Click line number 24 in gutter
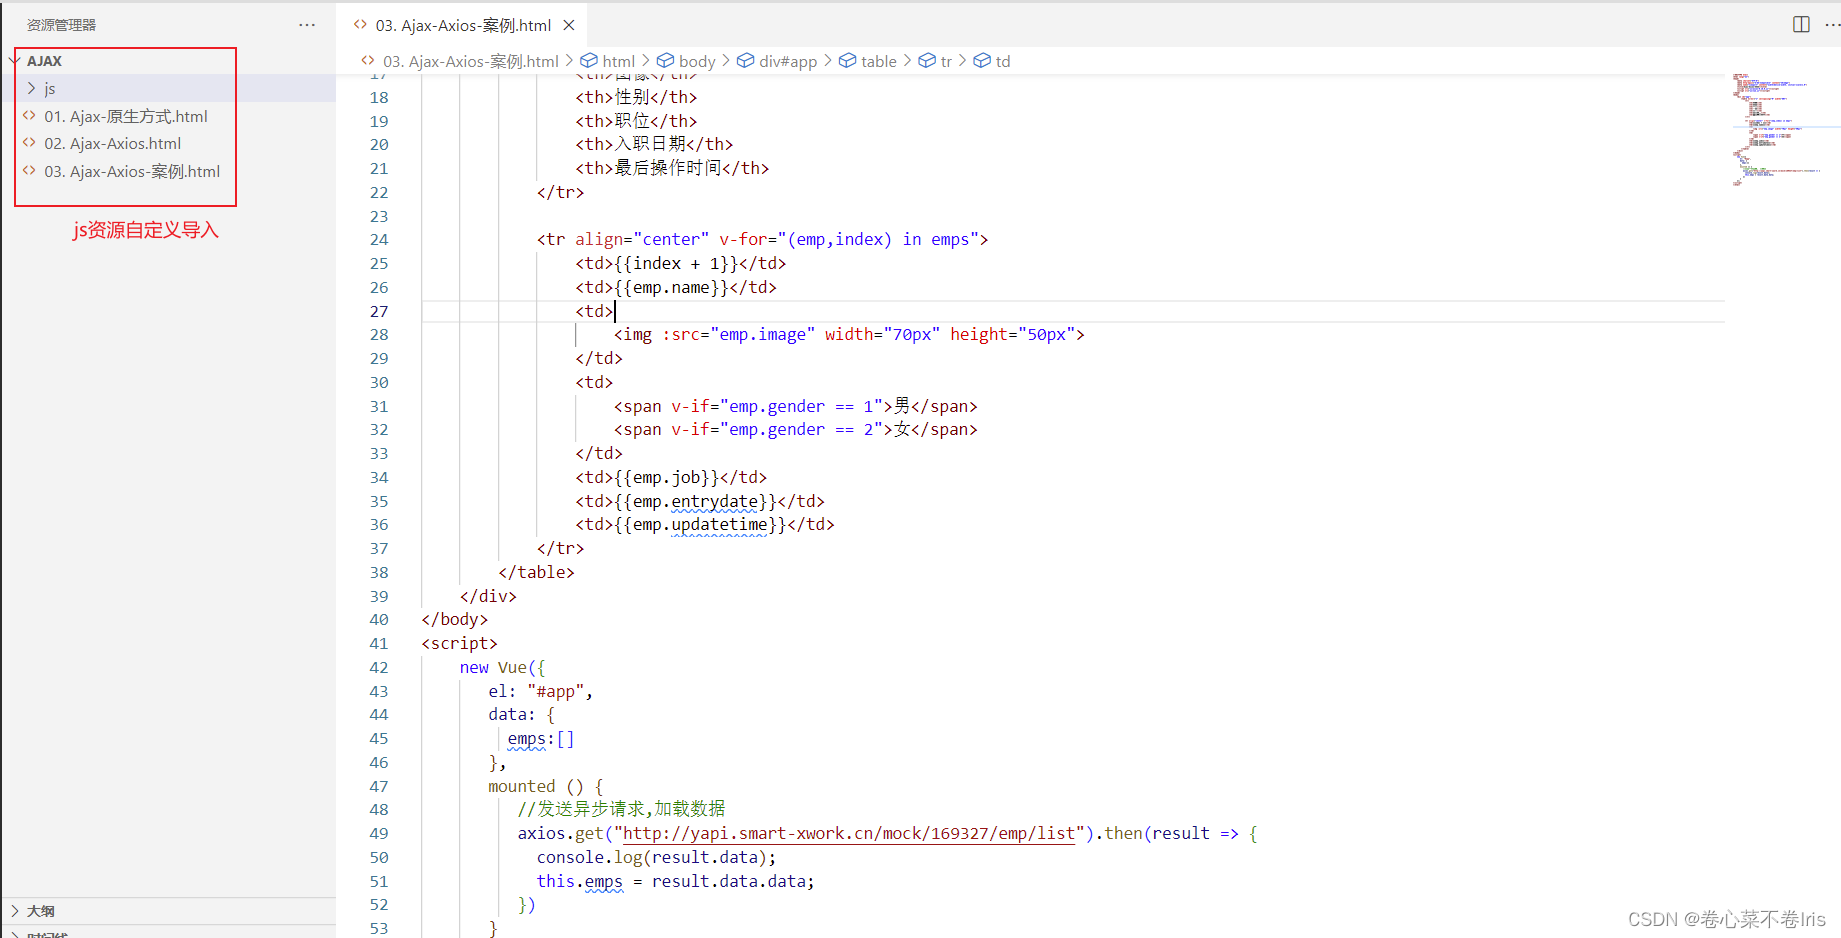Image resolution: width=1841 pixels, height=938 pixels. coord(379,240)
